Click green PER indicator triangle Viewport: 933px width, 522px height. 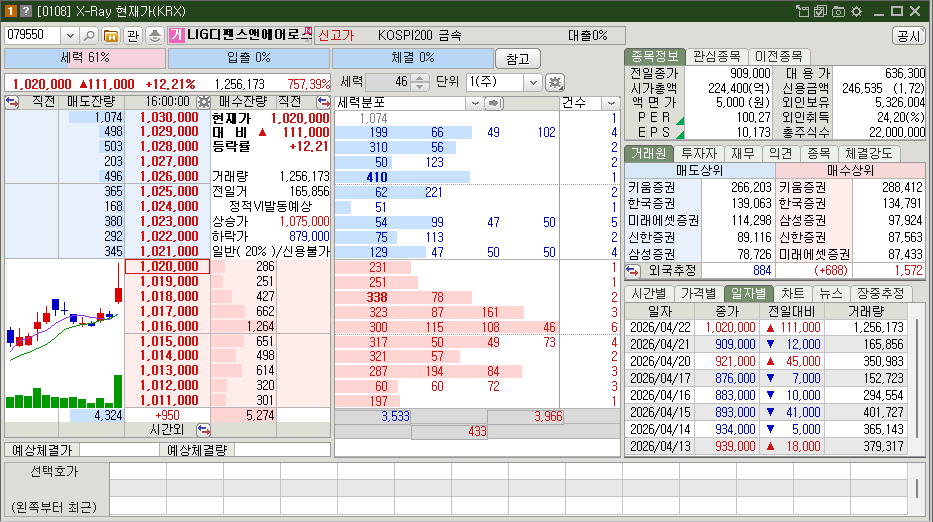(x=680, y=120)
